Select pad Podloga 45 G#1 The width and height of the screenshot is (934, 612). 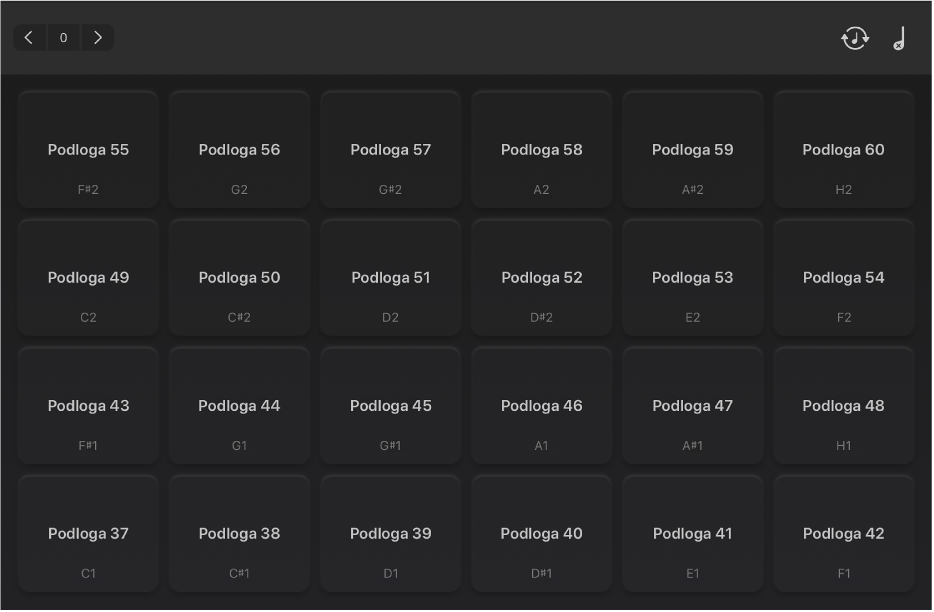click(391, 406)
